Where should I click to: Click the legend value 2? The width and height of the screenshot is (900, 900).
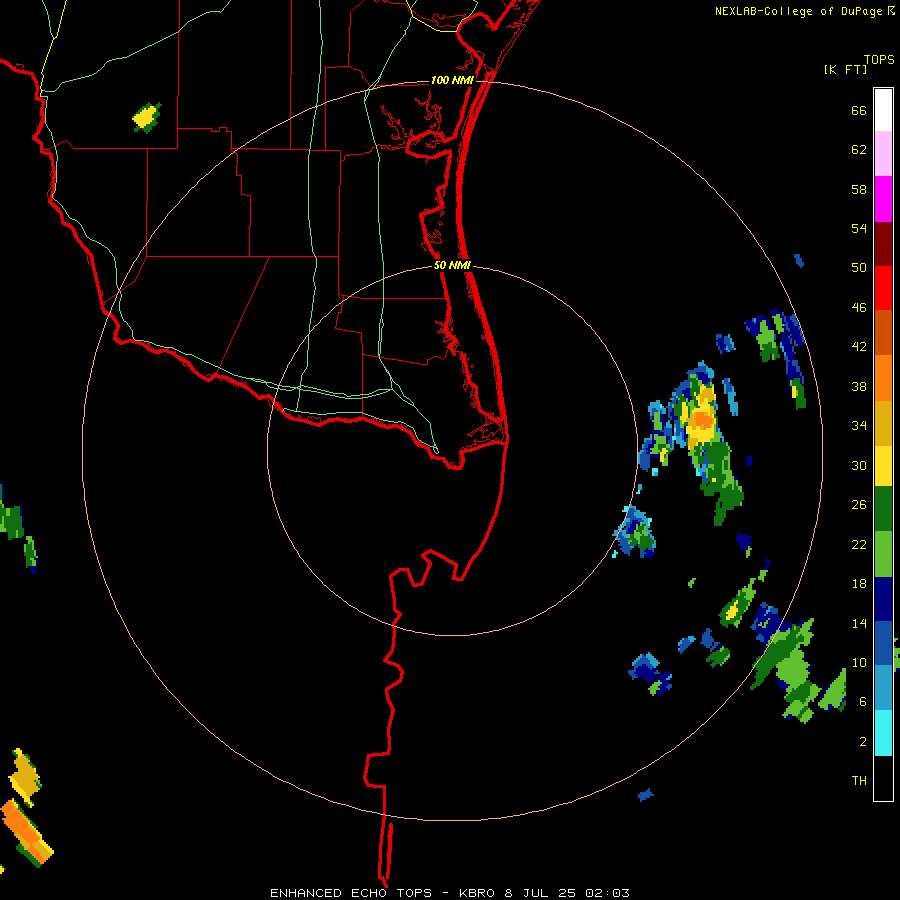click(863, 742)
